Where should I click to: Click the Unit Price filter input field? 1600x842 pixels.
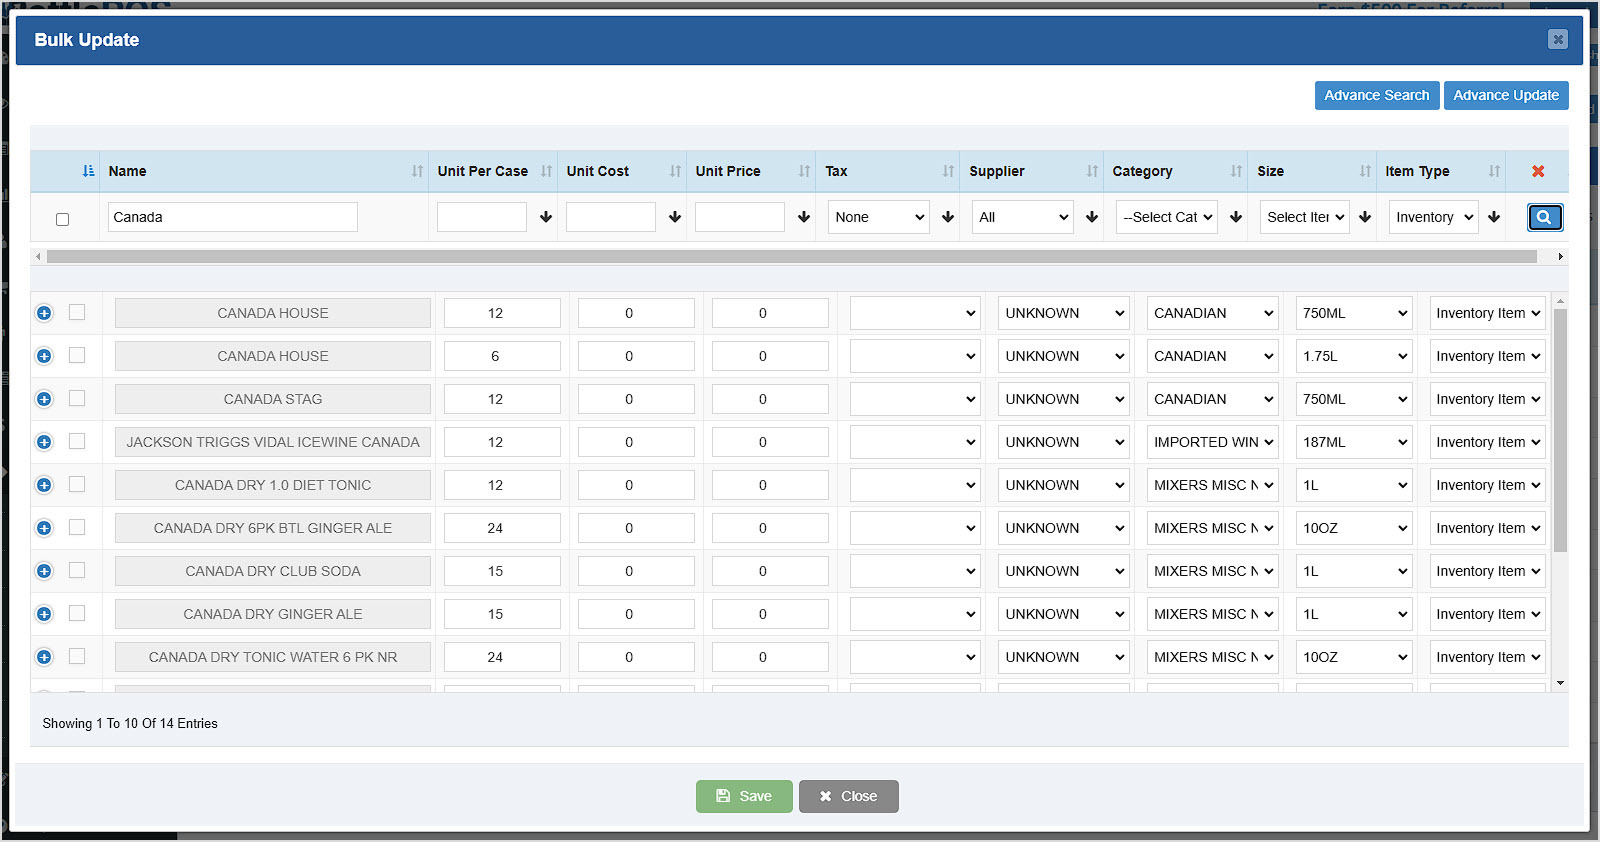pos(740,217)
